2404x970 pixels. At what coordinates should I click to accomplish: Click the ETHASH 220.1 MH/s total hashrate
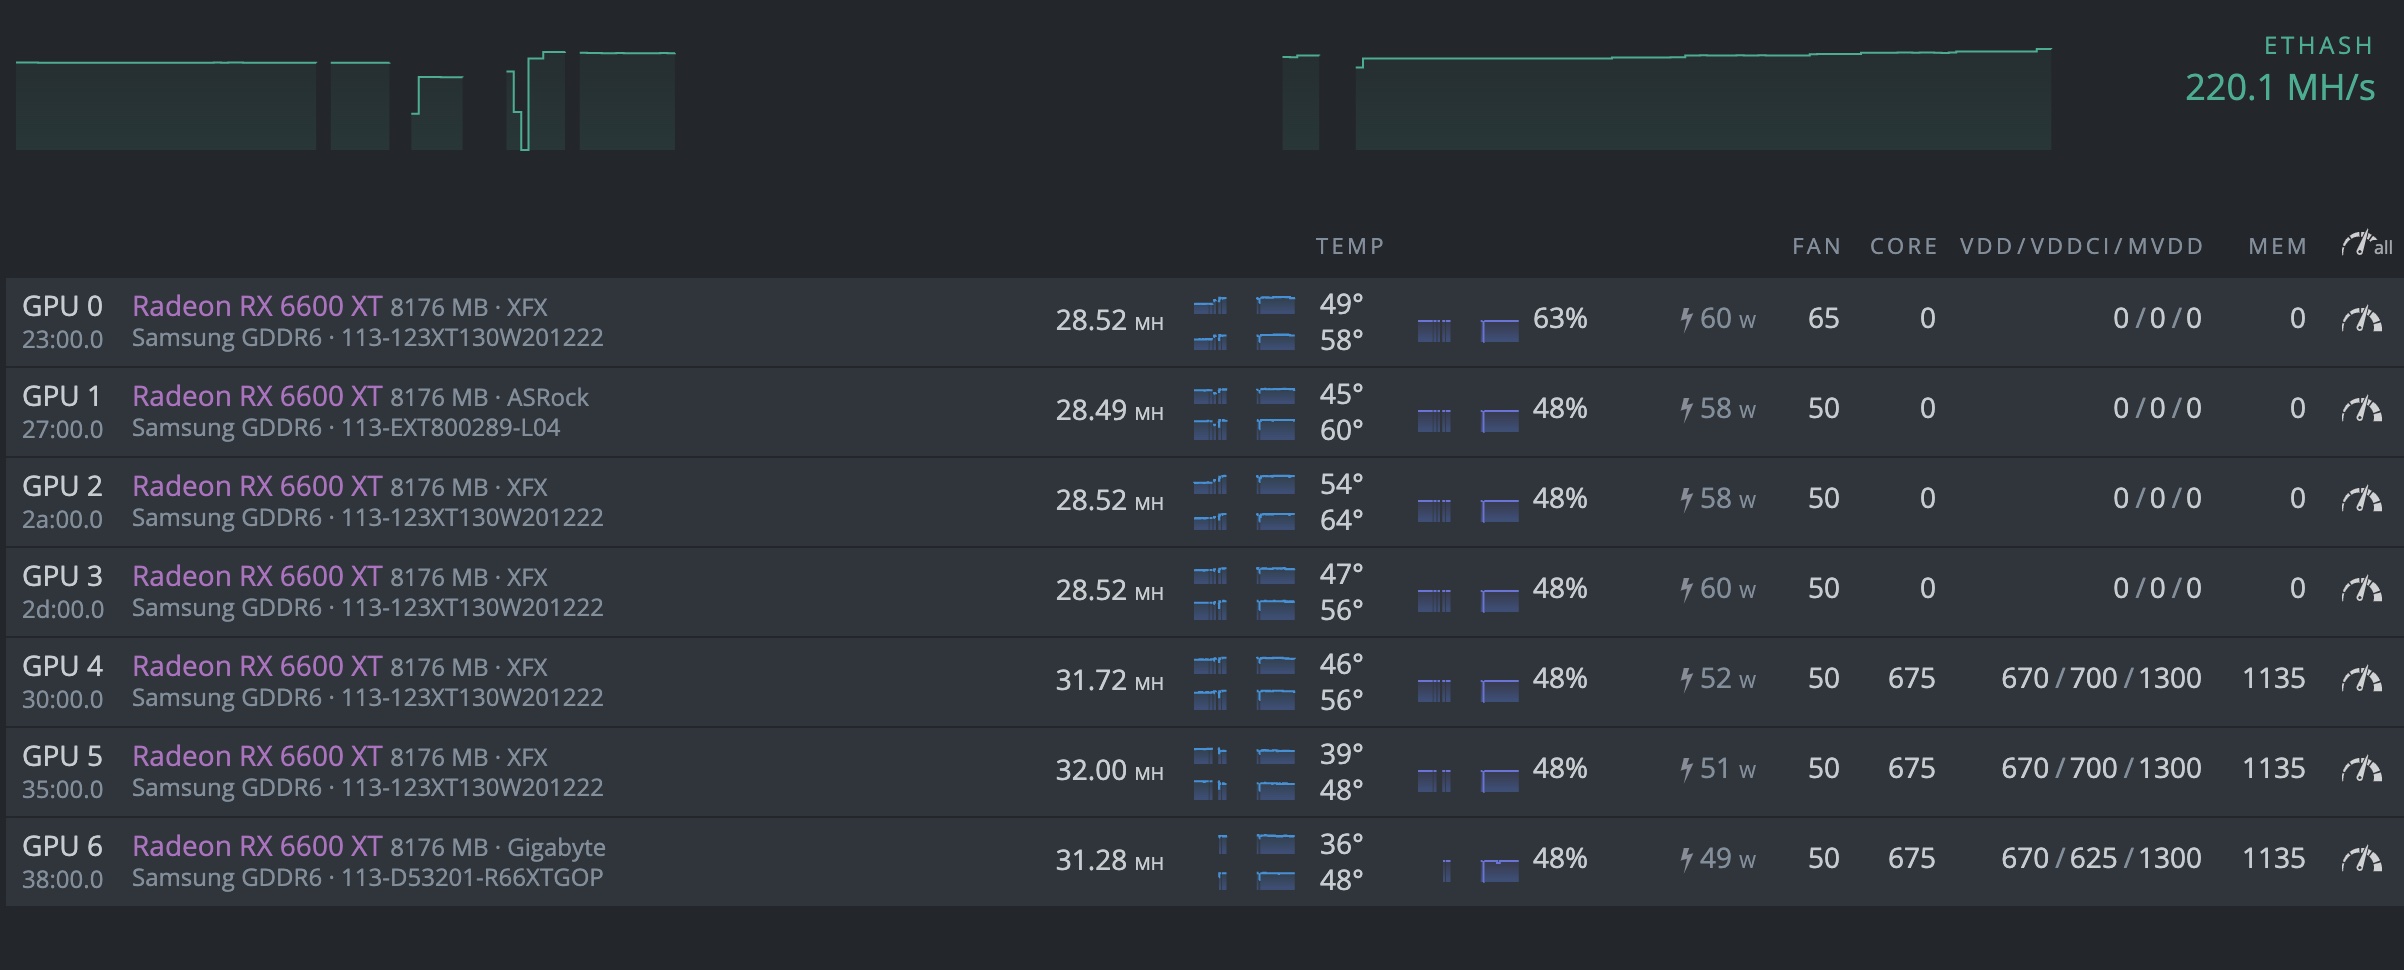pyautogui.click(x=2279, y=88)
